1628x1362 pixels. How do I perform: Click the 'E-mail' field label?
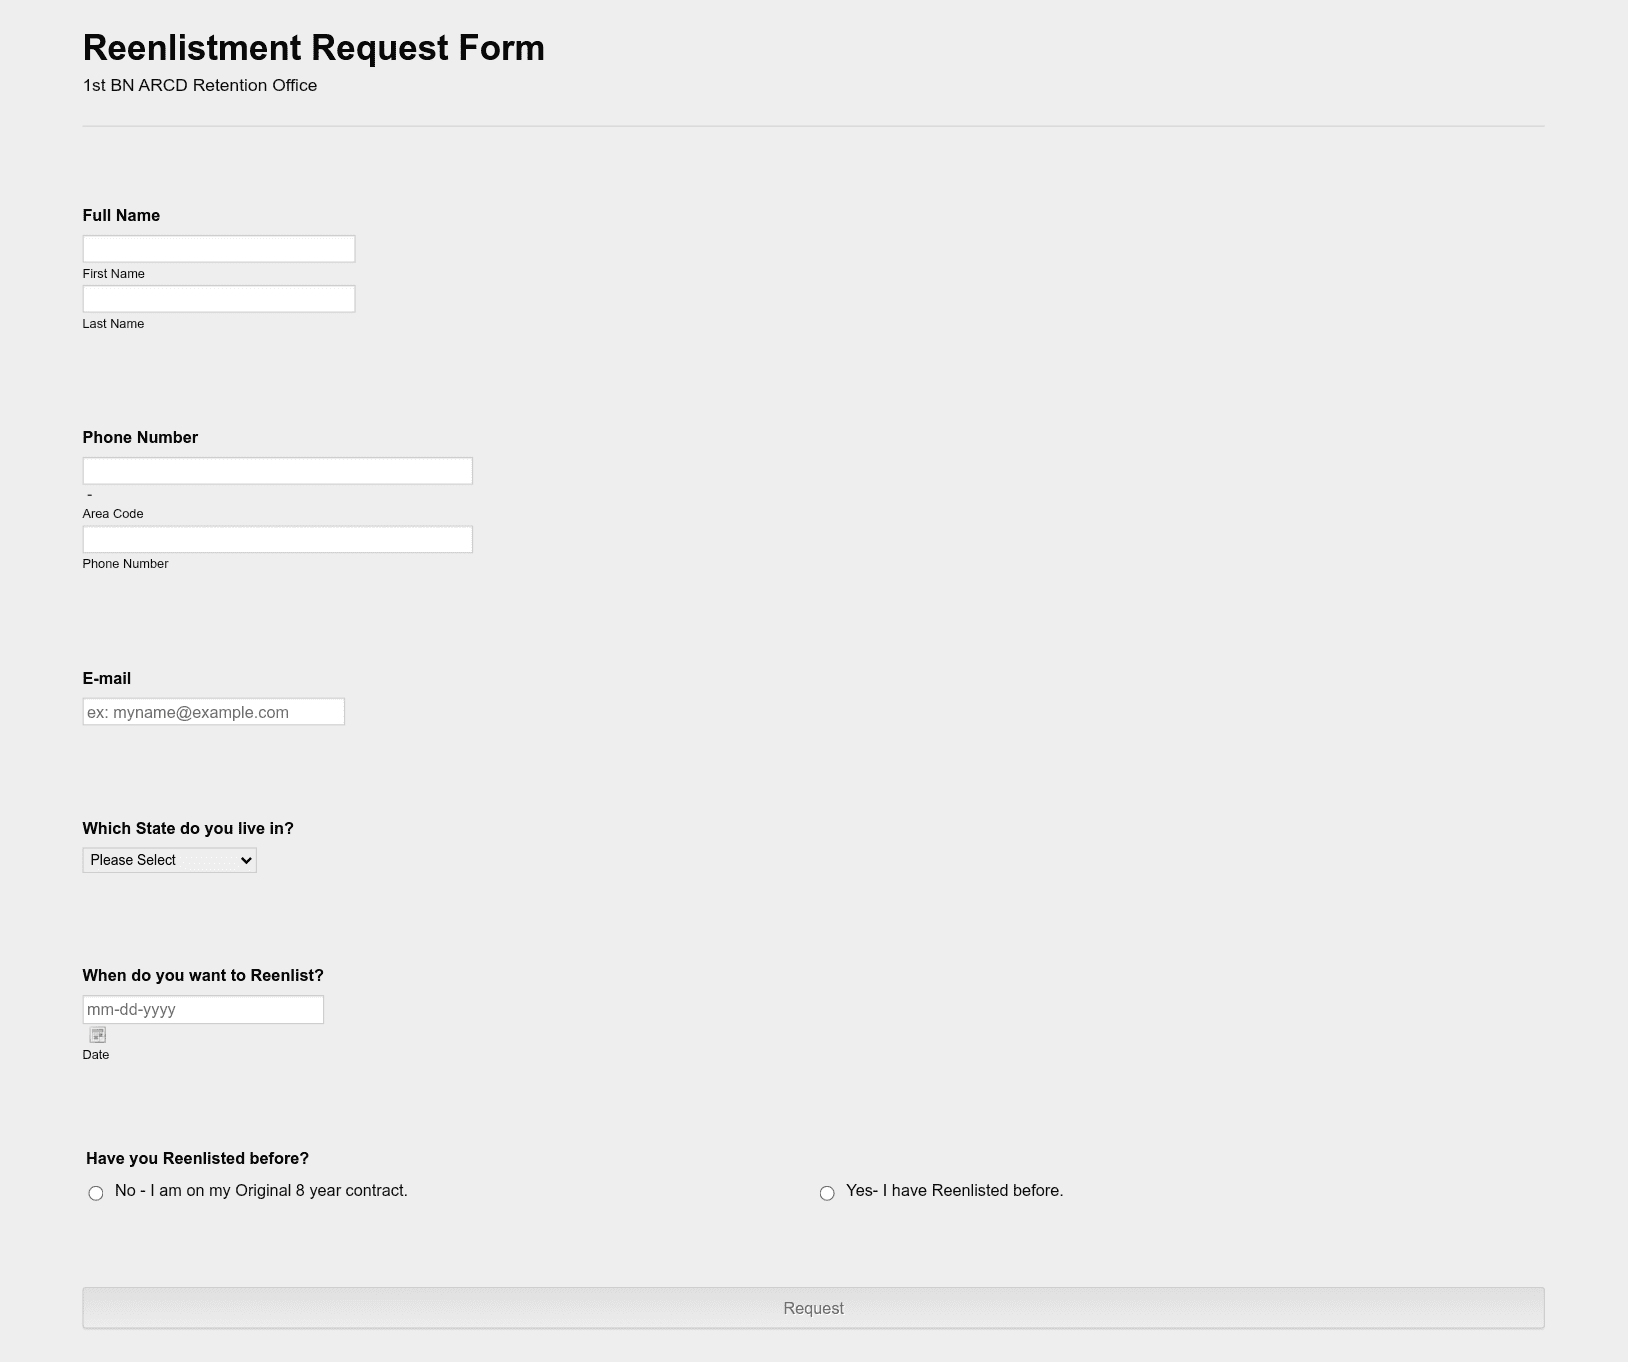(x=107, y=678)
